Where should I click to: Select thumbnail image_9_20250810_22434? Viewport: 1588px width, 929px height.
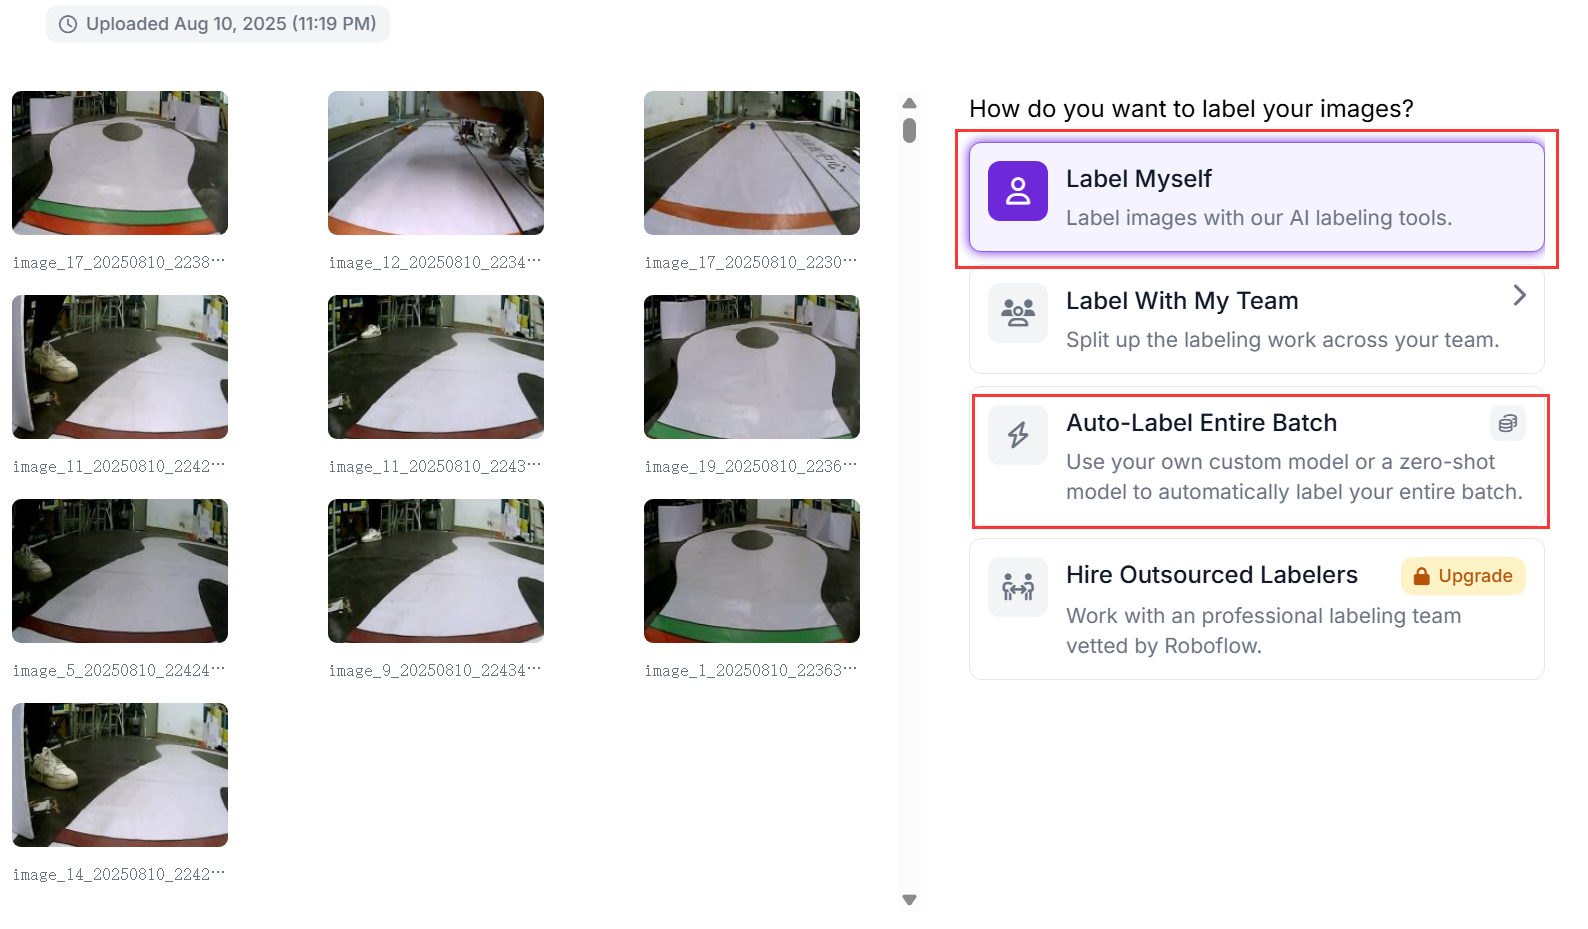click(x=436, y=571)
